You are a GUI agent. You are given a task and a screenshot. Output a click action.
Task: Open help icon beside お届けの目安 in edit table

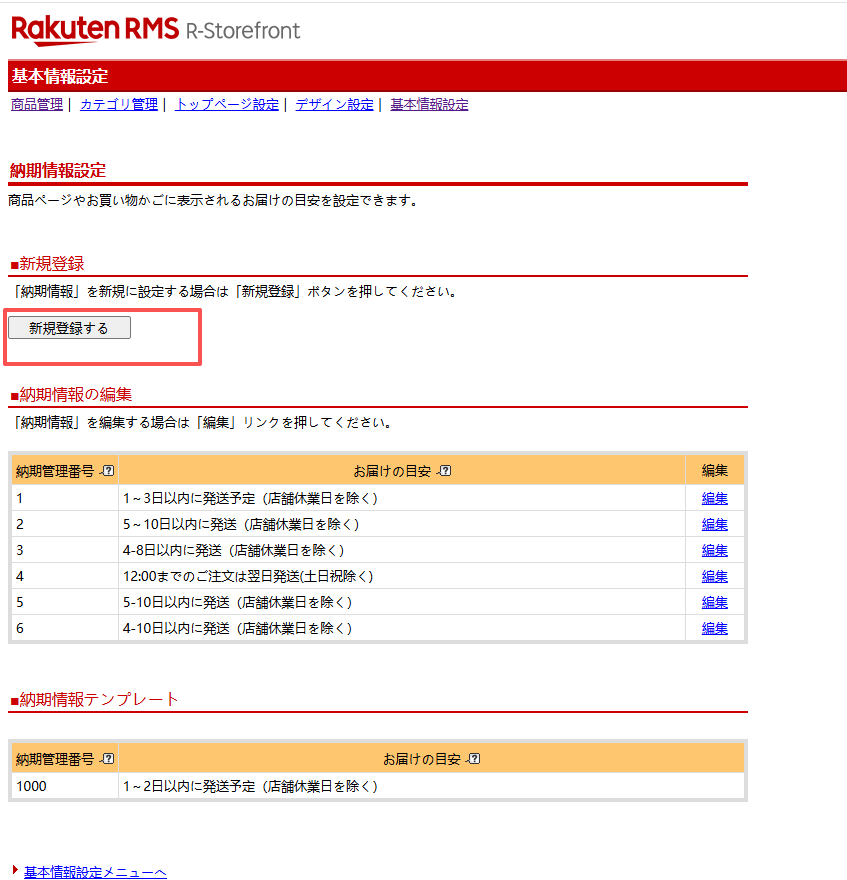[445, 471]
